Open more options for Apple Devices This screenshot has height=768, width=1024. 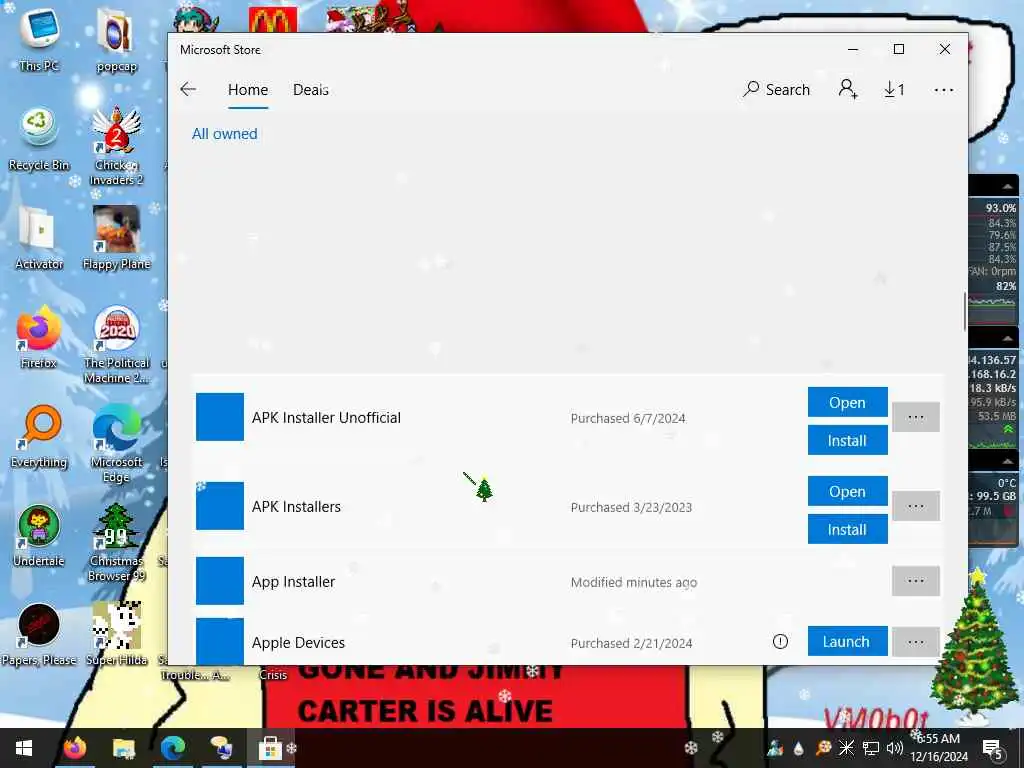pos(916,642)
